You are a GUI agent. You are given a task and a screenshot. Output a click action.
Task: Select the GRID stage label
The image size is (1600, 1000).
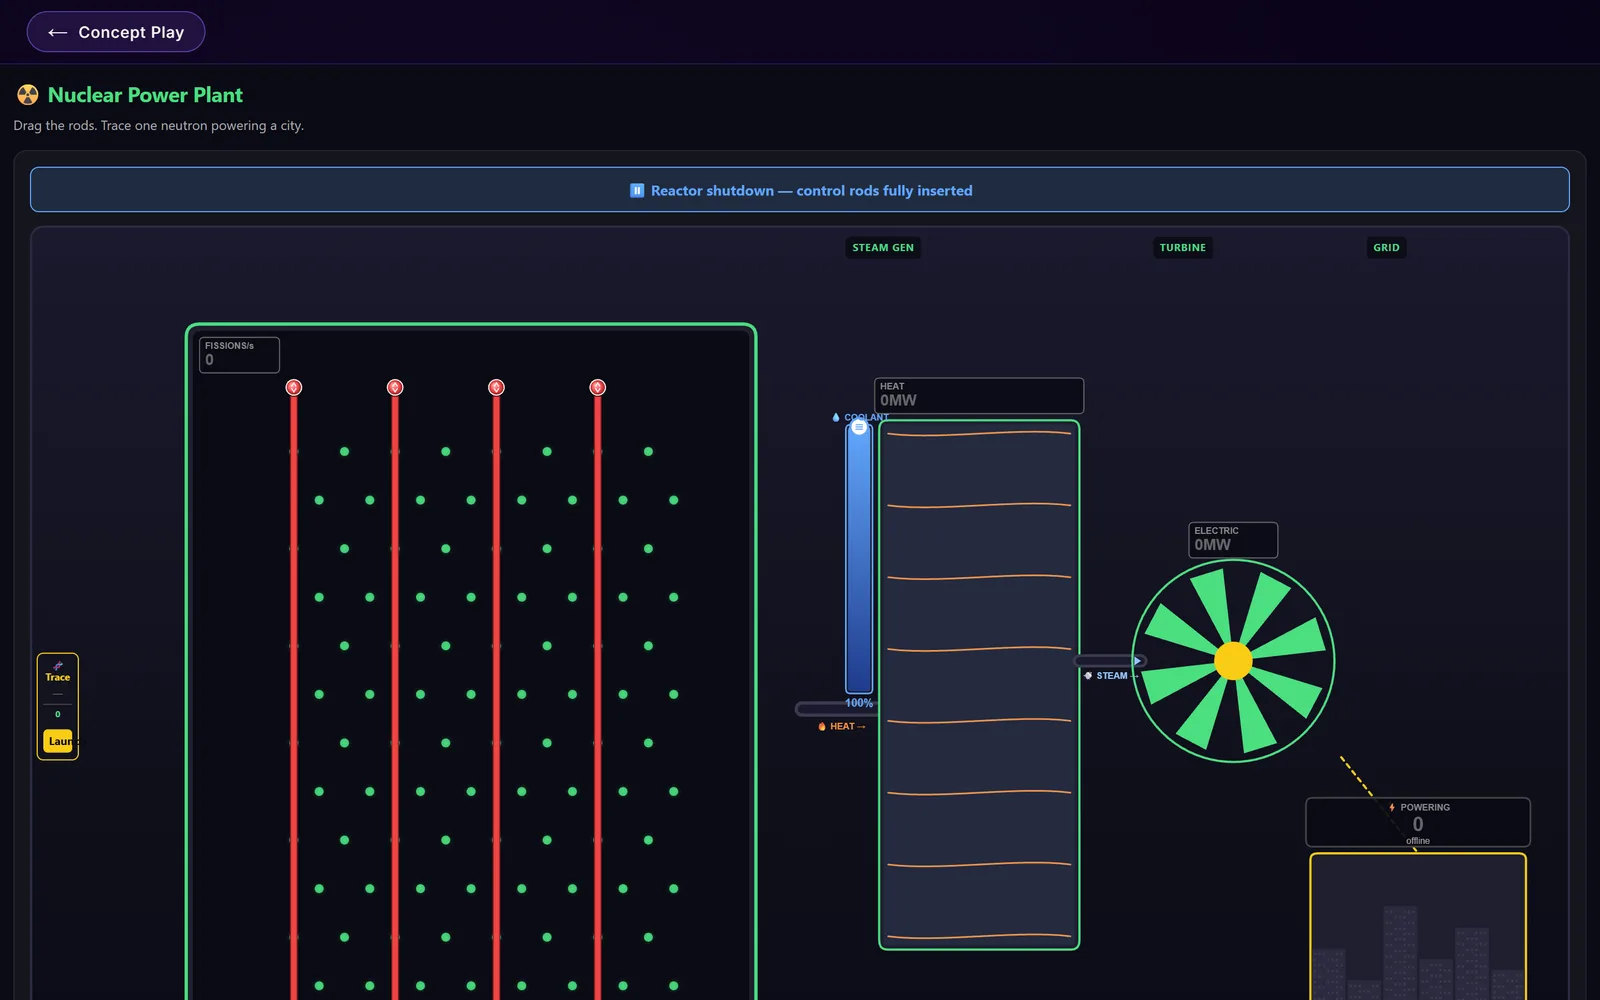click(1386, 248)
